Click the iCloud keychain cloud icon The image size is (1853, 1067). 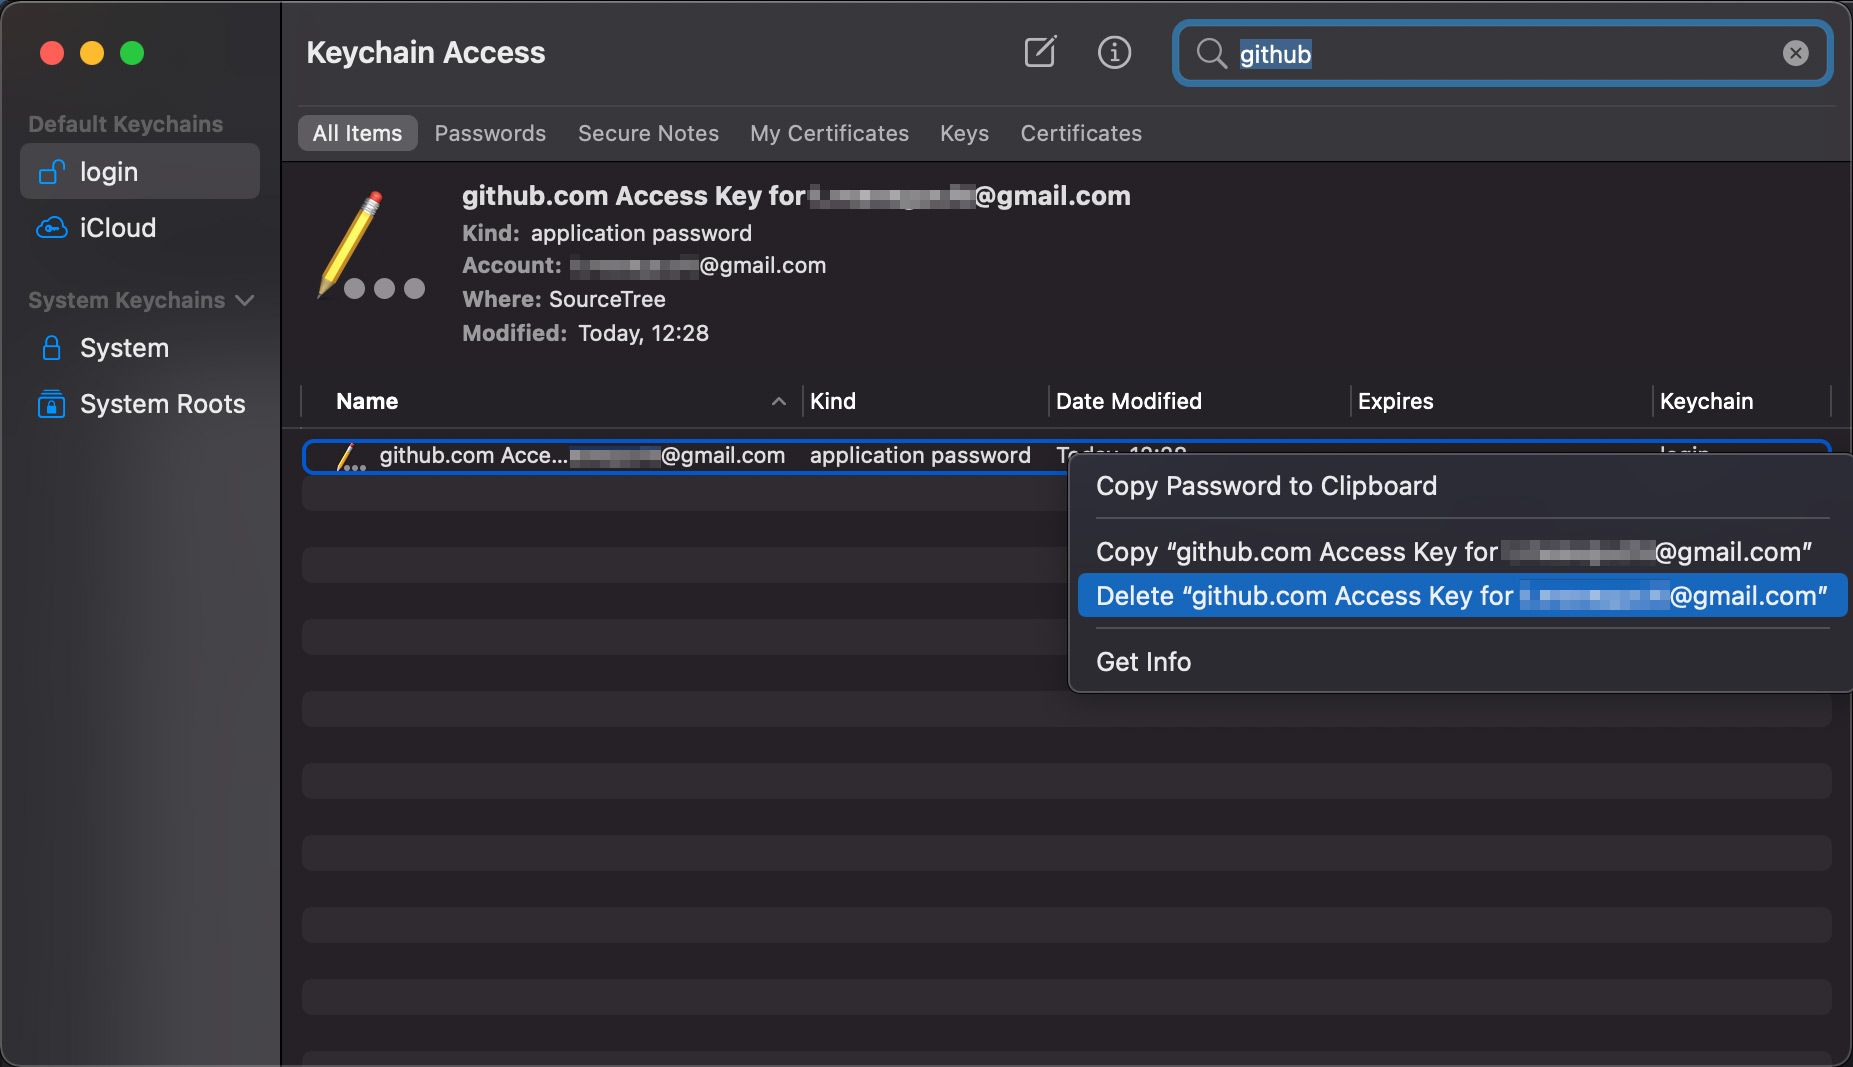[52, 228]
